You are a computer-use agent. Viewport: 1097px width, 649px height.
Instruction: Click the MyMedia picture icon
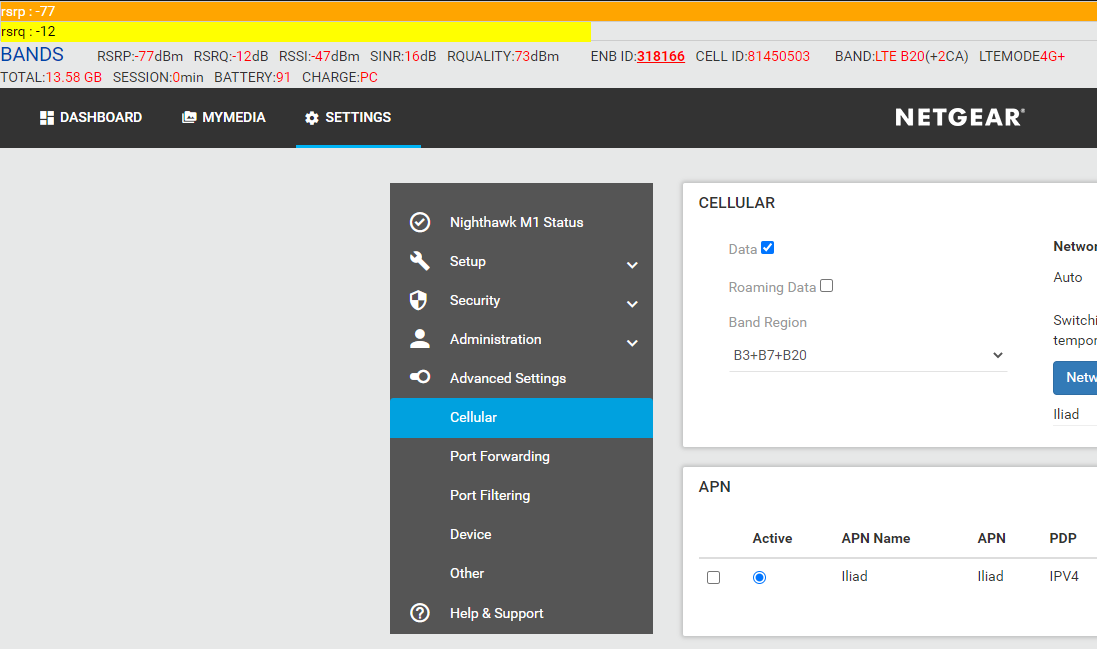coord(189,117)
